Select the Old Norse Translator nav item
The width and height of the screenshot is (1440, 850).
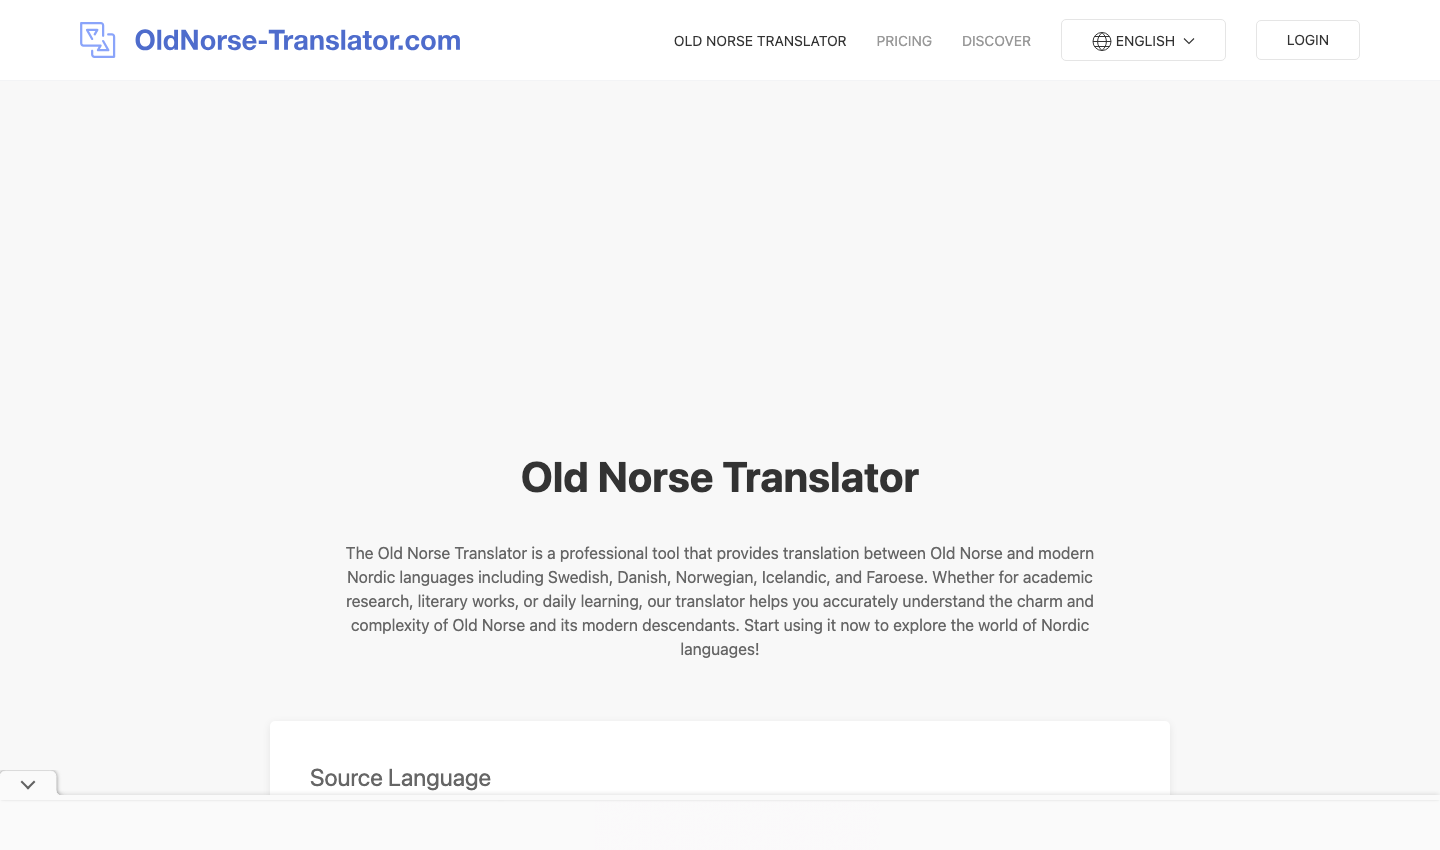tap(760, 41)
